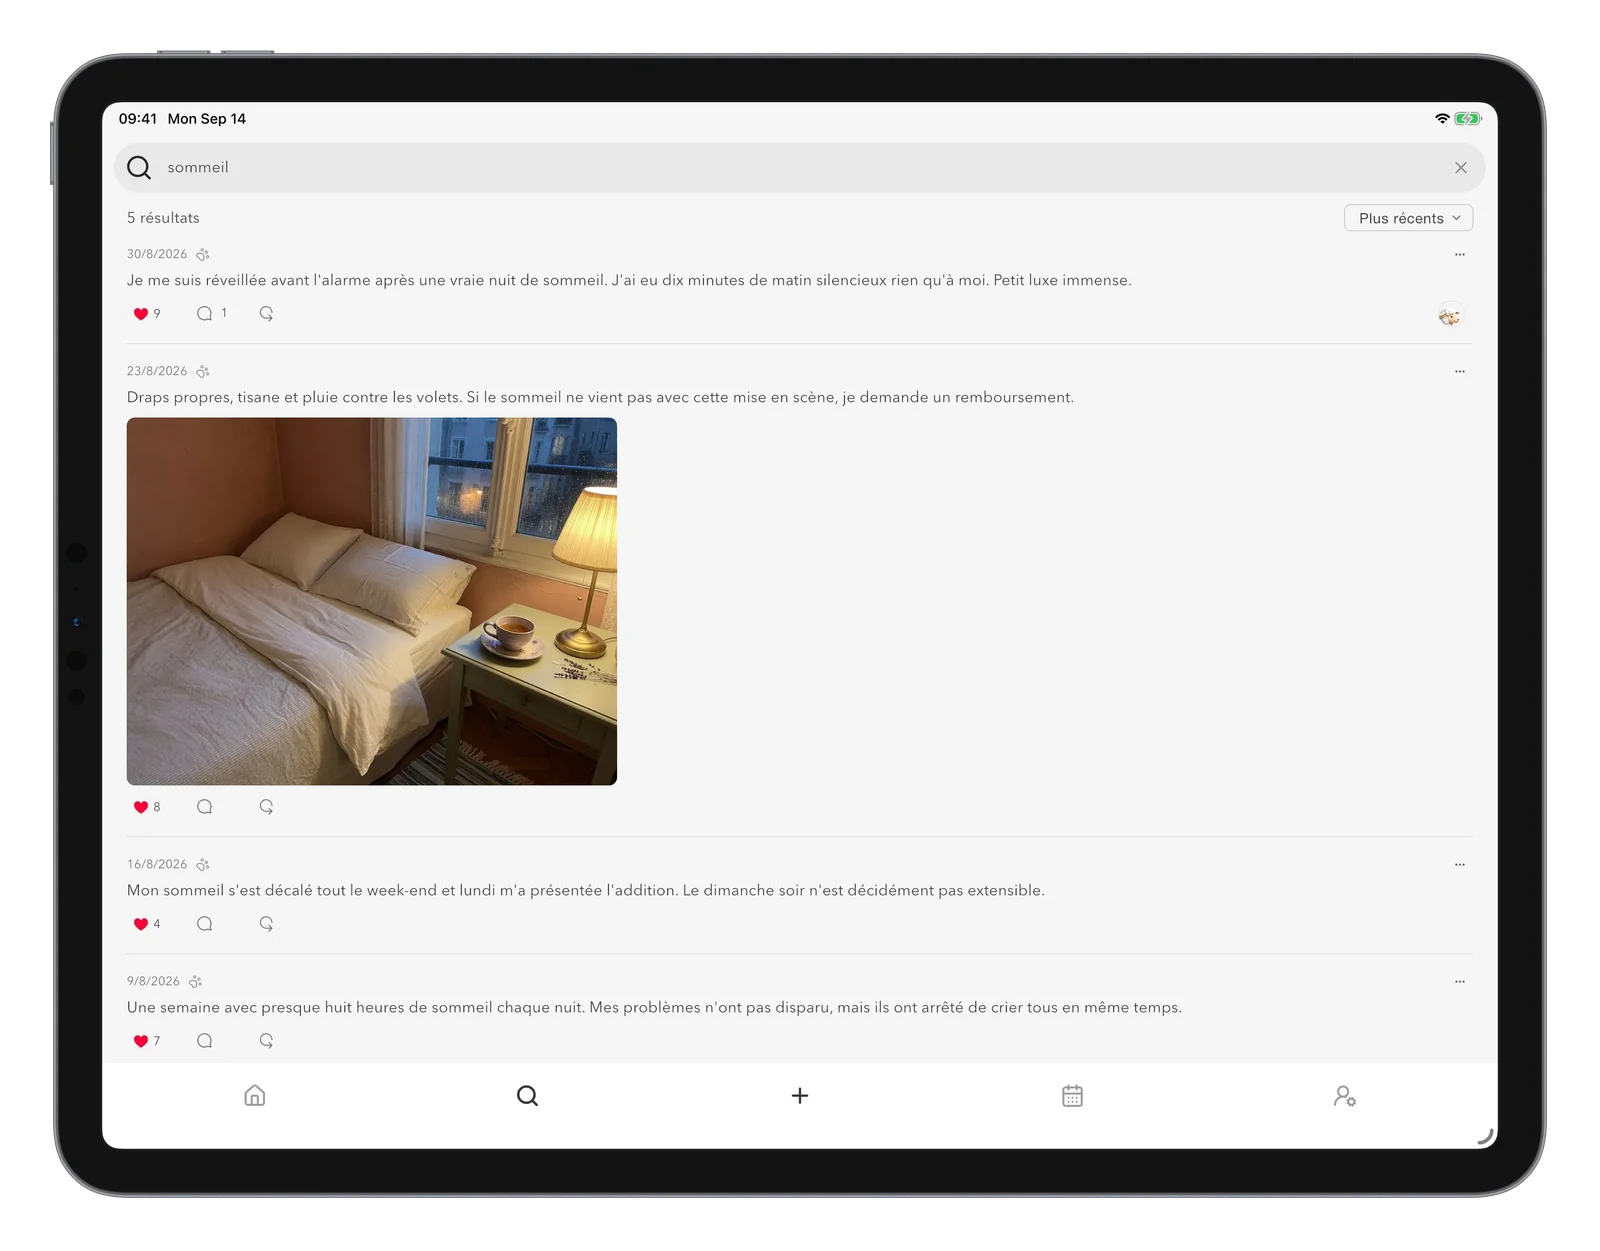Open the post starting 'Mon sommeil s'est décalé'

click(586, 890)
